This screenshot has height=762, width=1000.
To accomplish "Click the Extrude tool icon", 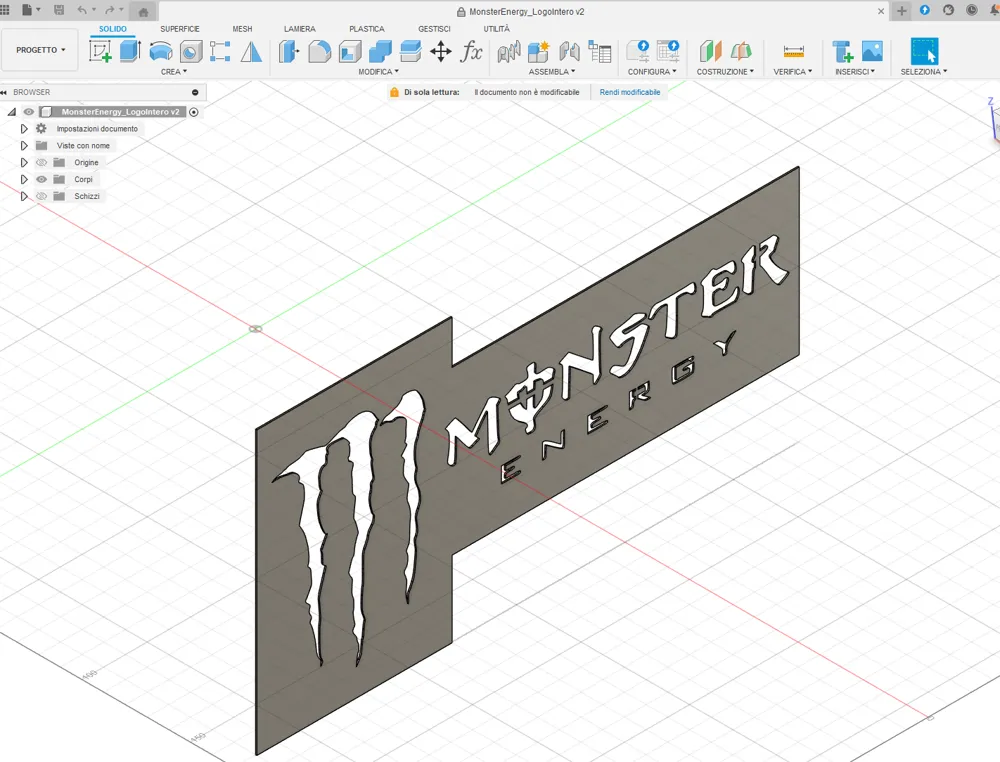I will pyautogui.click(x=130, y=51).
